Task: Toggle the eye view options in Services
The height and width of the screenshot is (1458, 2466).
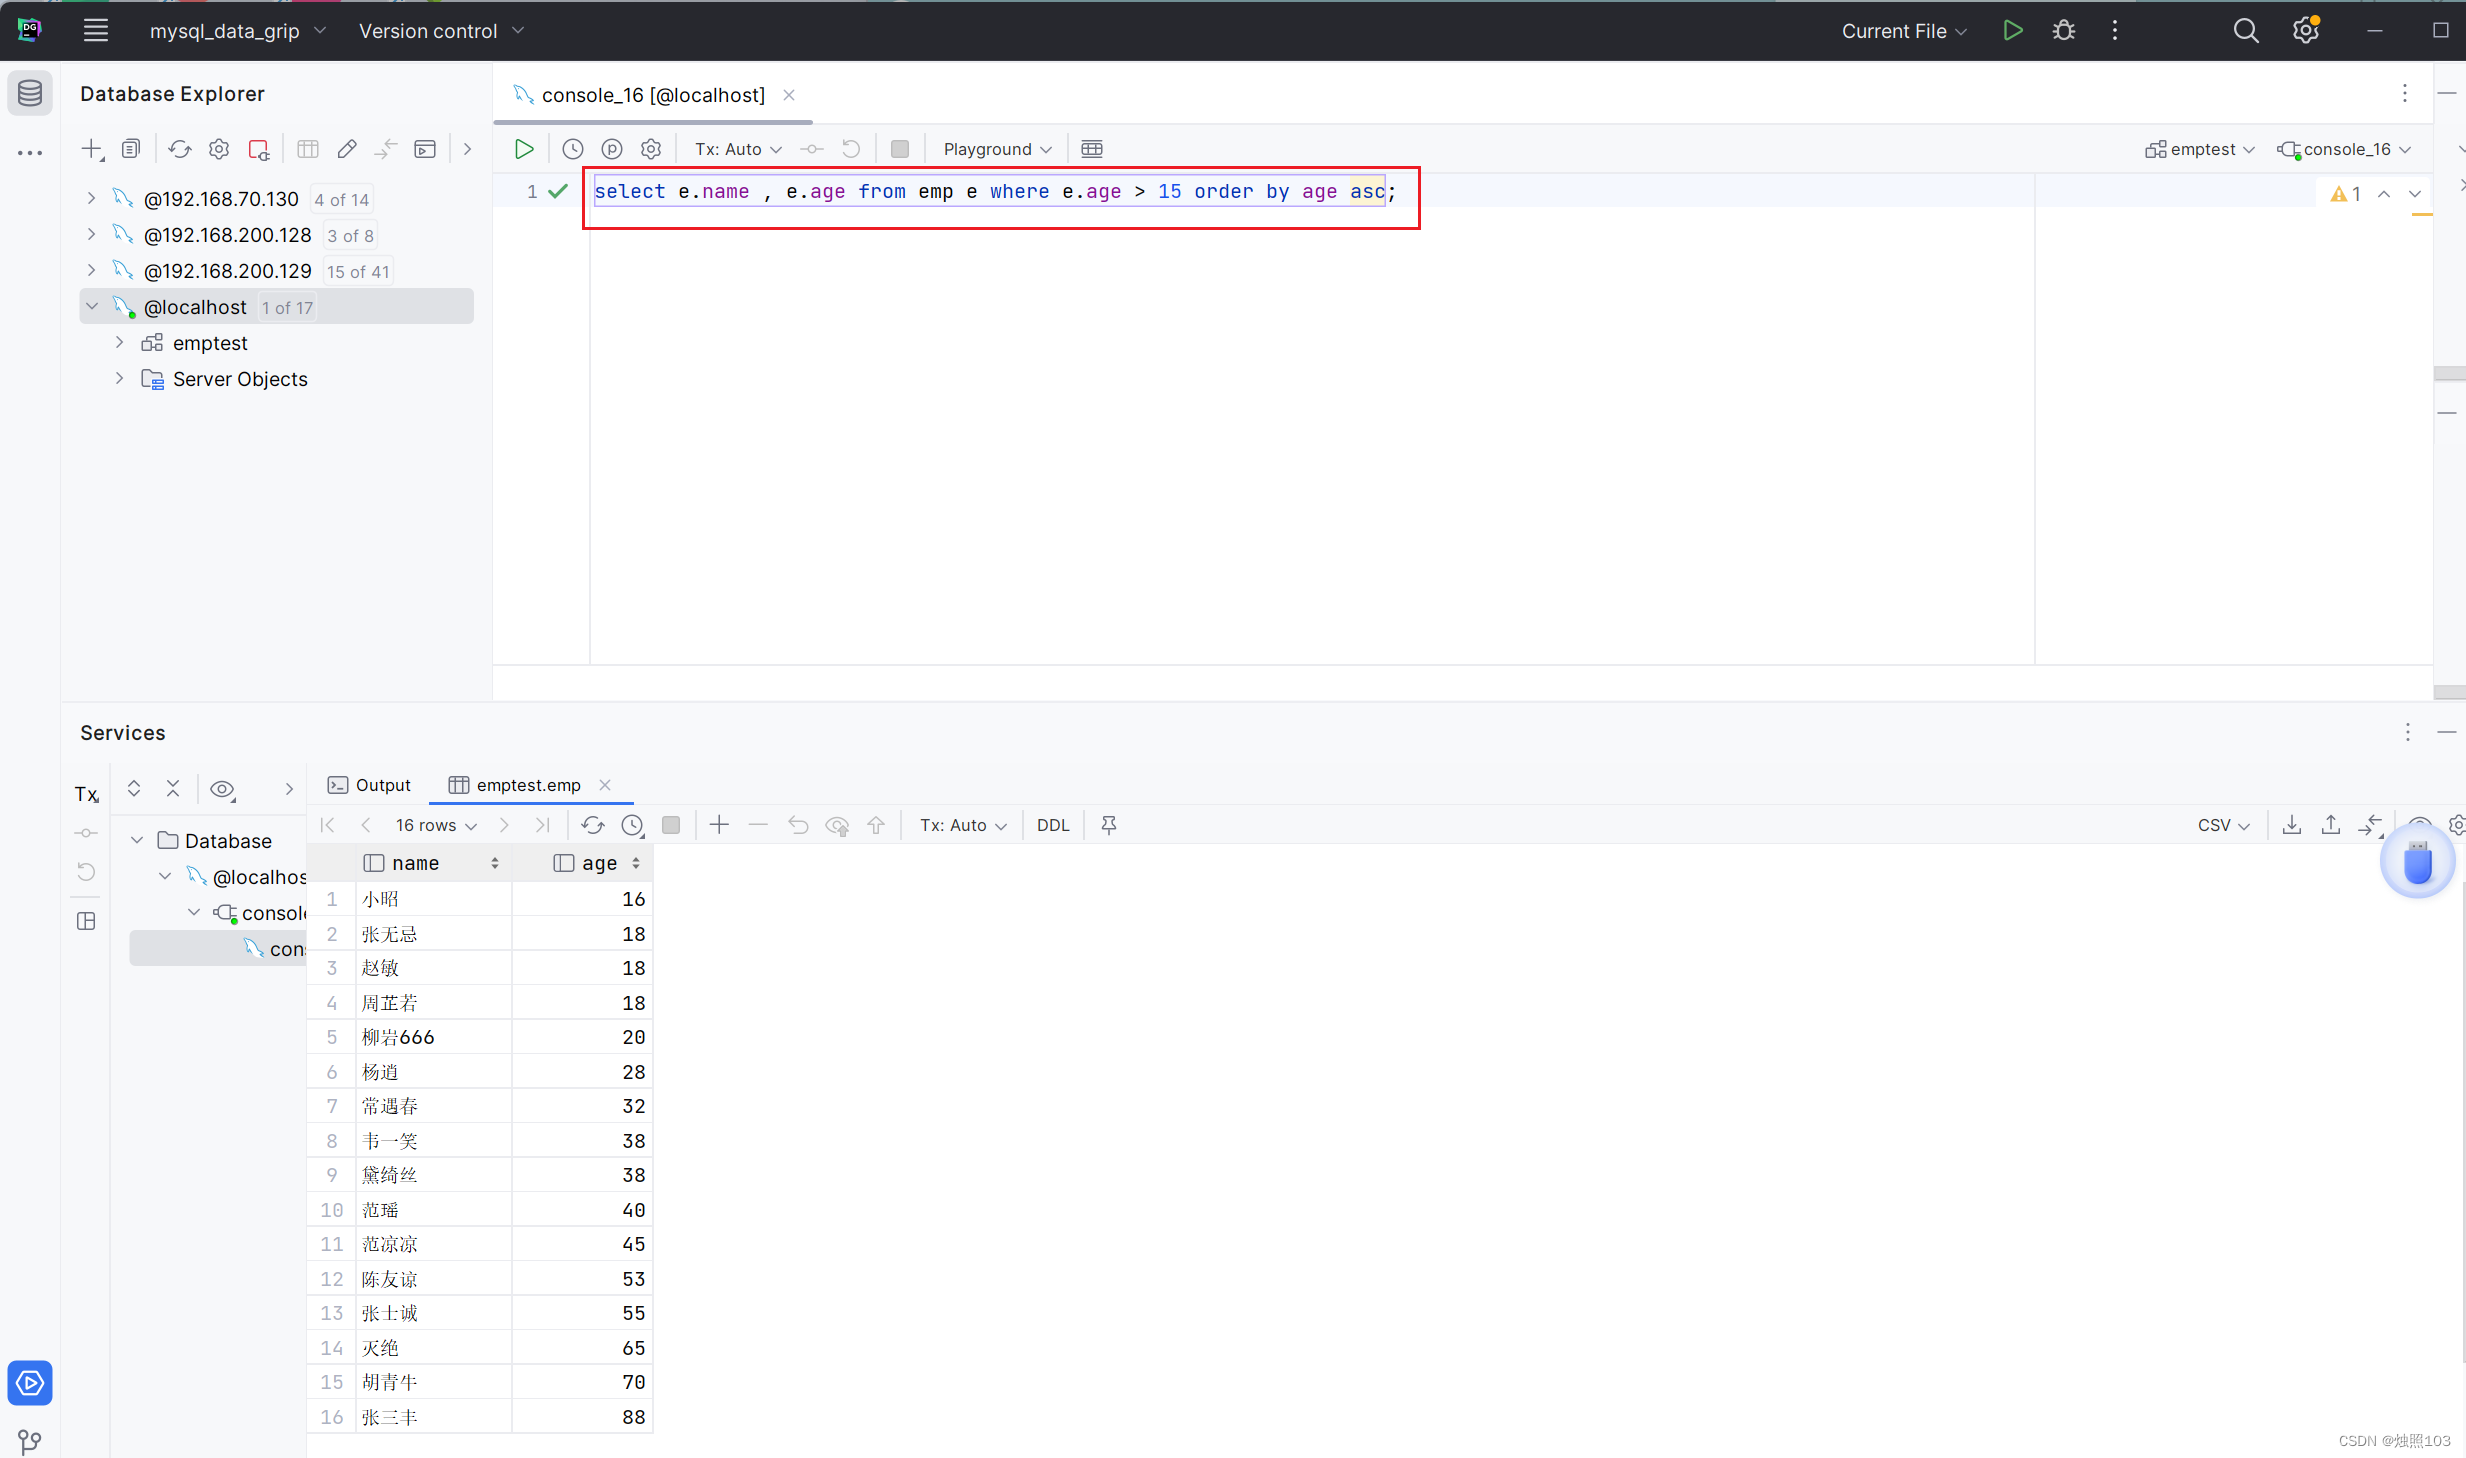Action: pyautogui.click(x=222, y=789)
